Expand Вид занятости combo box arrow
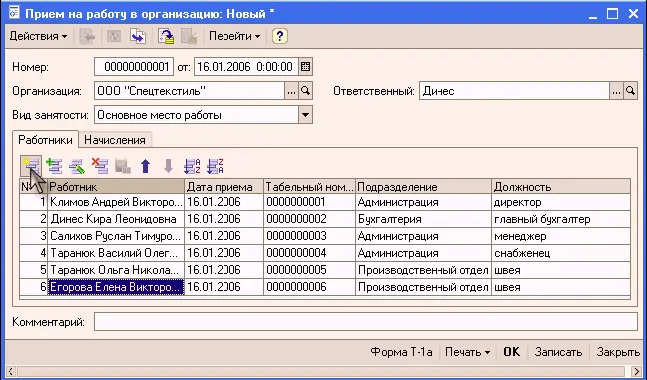Screen dimensions: 647x380 click(x=305, y=115)
